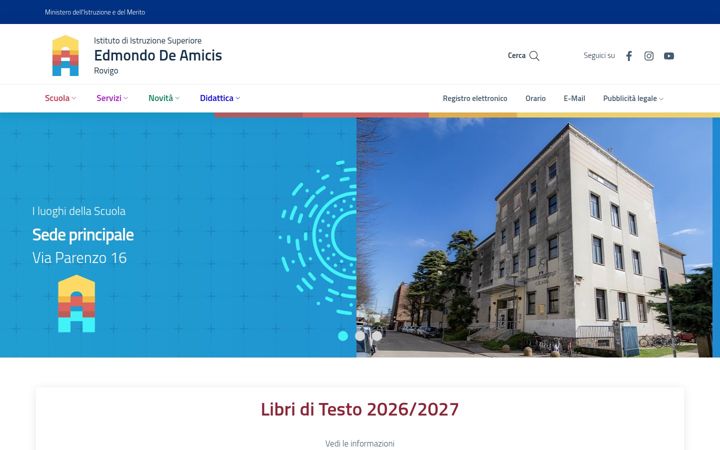Click the Seguici su label
The image size is (720, 450).
tap(599, 56)
